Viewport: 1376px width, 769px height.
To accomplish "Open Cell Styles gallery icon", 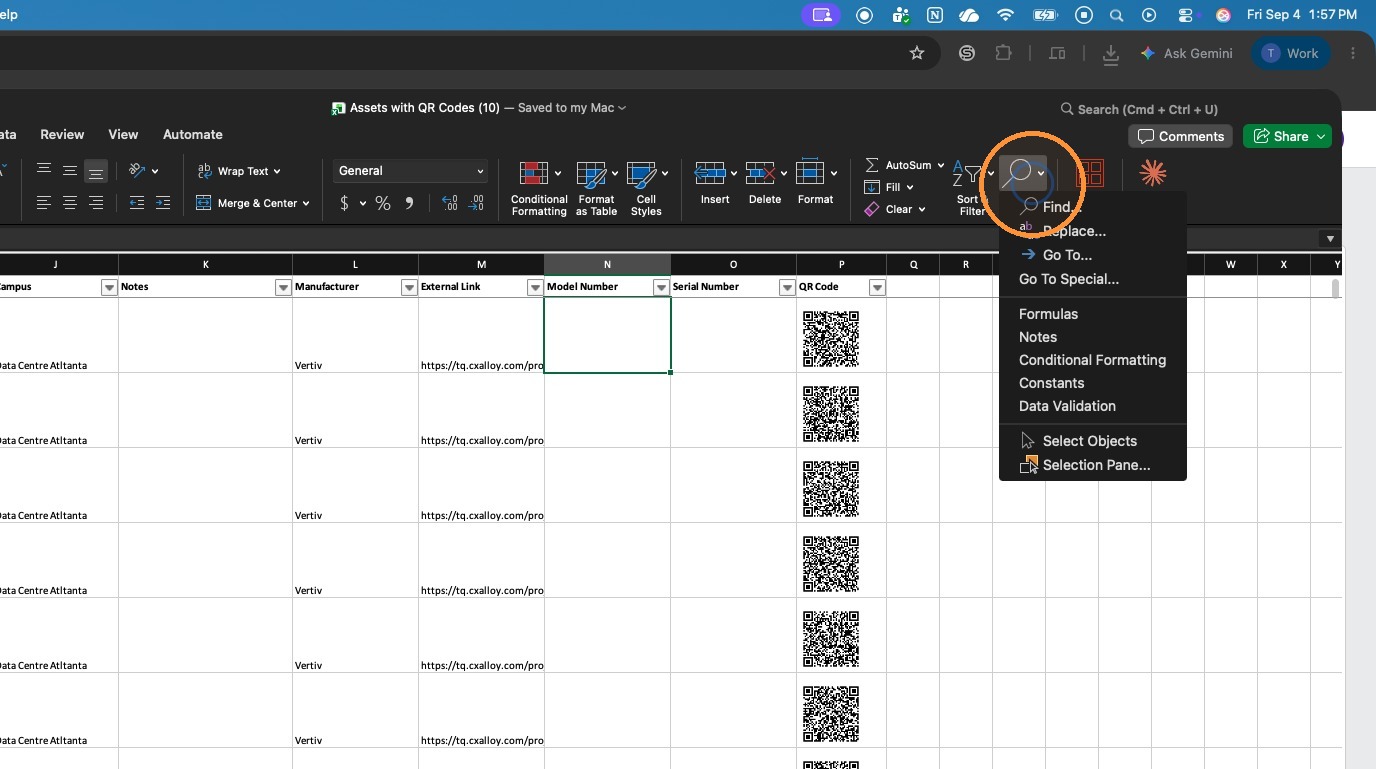I will coord(641,173).
